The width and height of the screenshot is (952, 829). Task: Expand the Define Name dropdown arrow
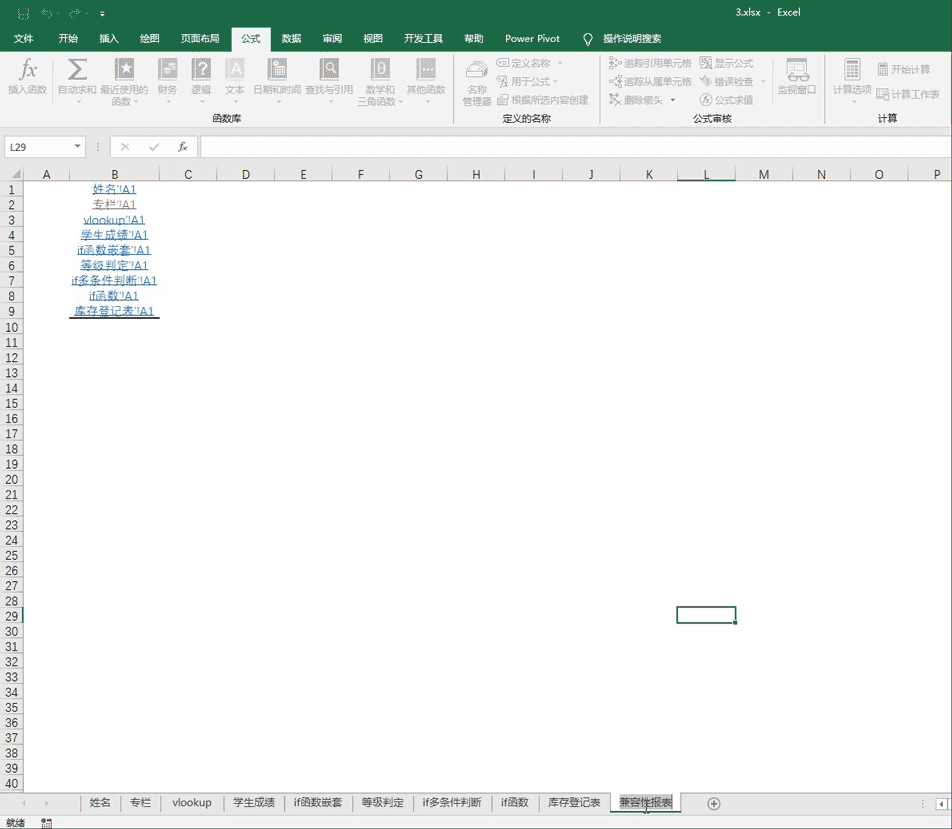560,63
